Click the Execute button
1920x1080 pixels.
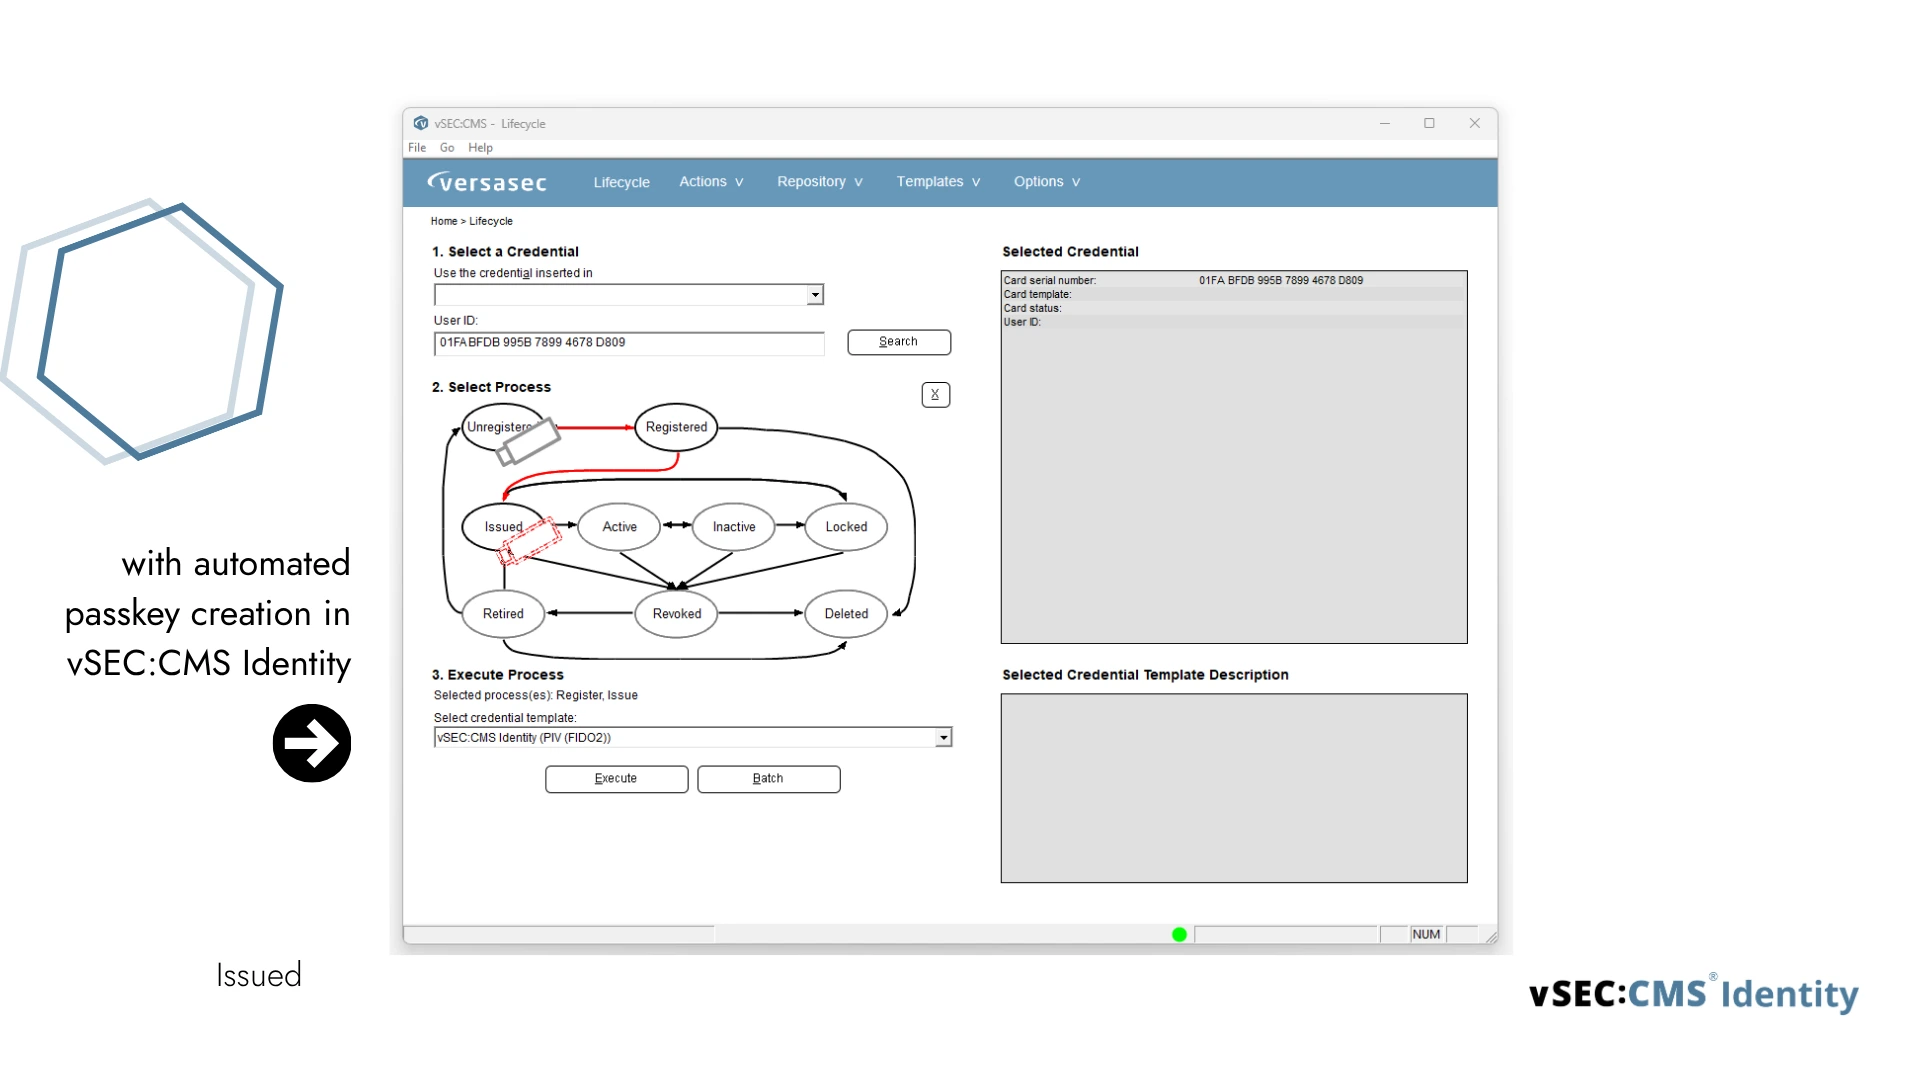click(616, 779)
